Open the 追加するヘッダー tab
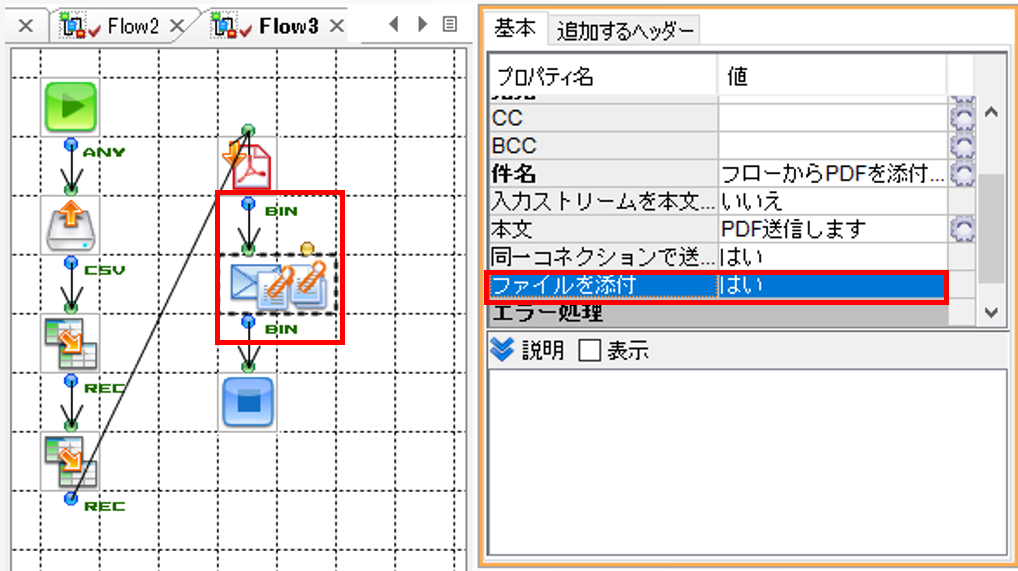The height and width of the screenshot is (571, 1018). tap(625, 31)
